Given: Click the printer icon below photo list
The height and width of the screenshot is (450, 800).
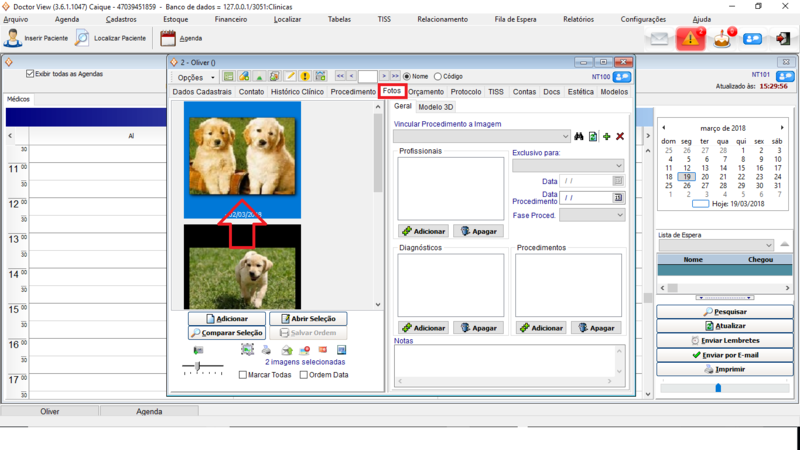Looking at the screenshot, I should pyautogui.click(x=266, y=350).
